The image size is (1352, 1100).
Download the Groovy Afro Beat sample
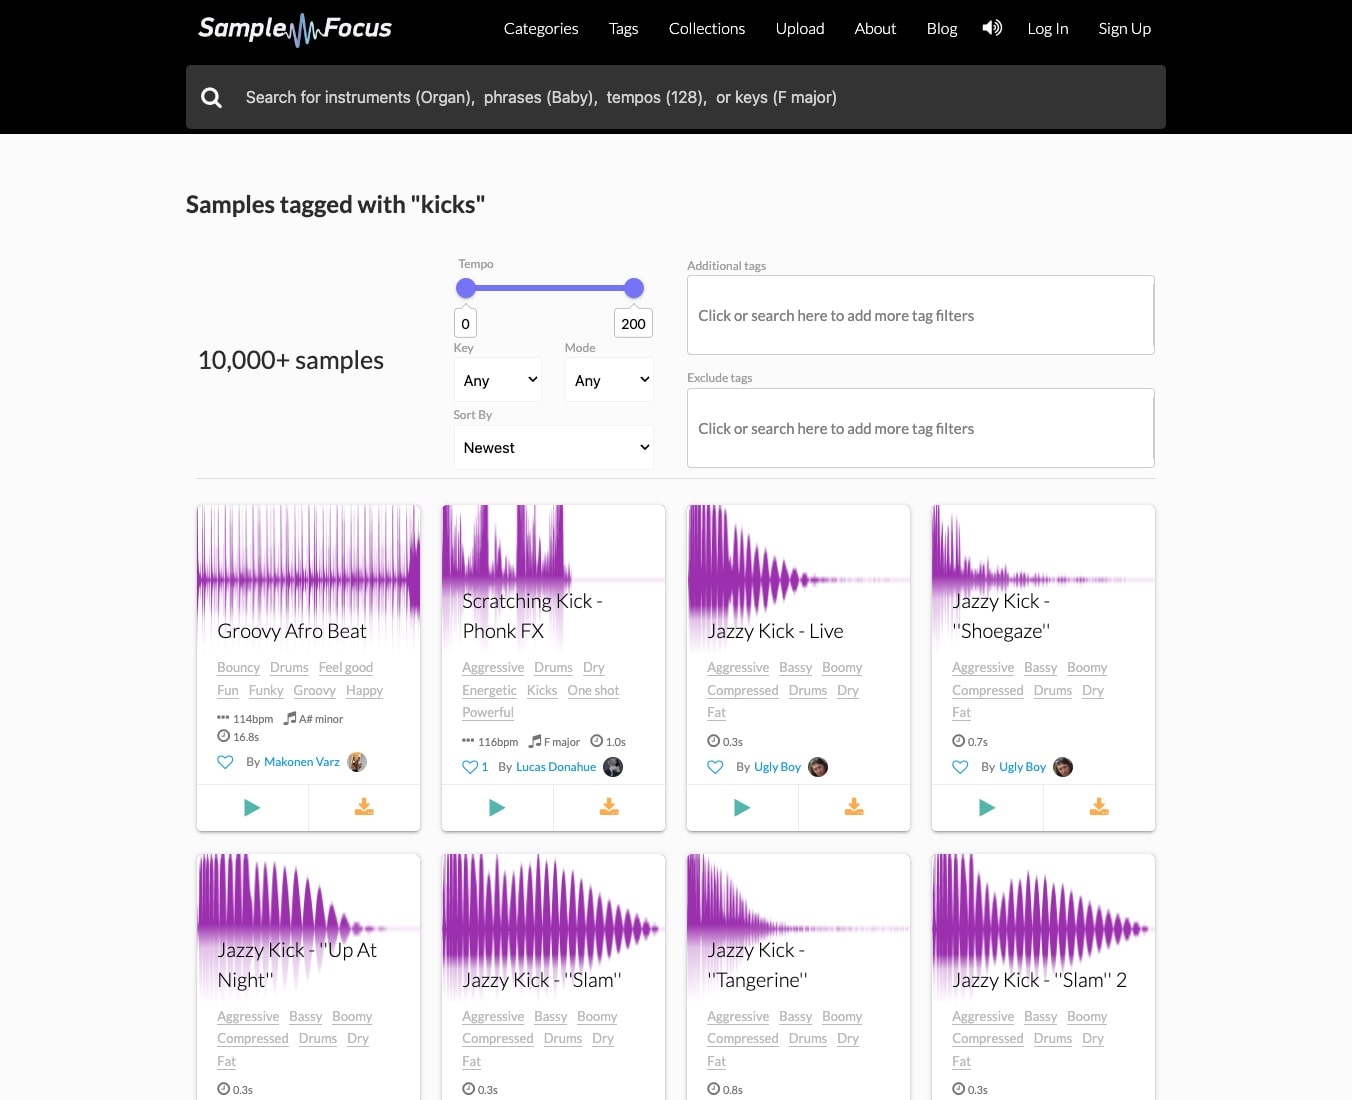pos(364,808)
